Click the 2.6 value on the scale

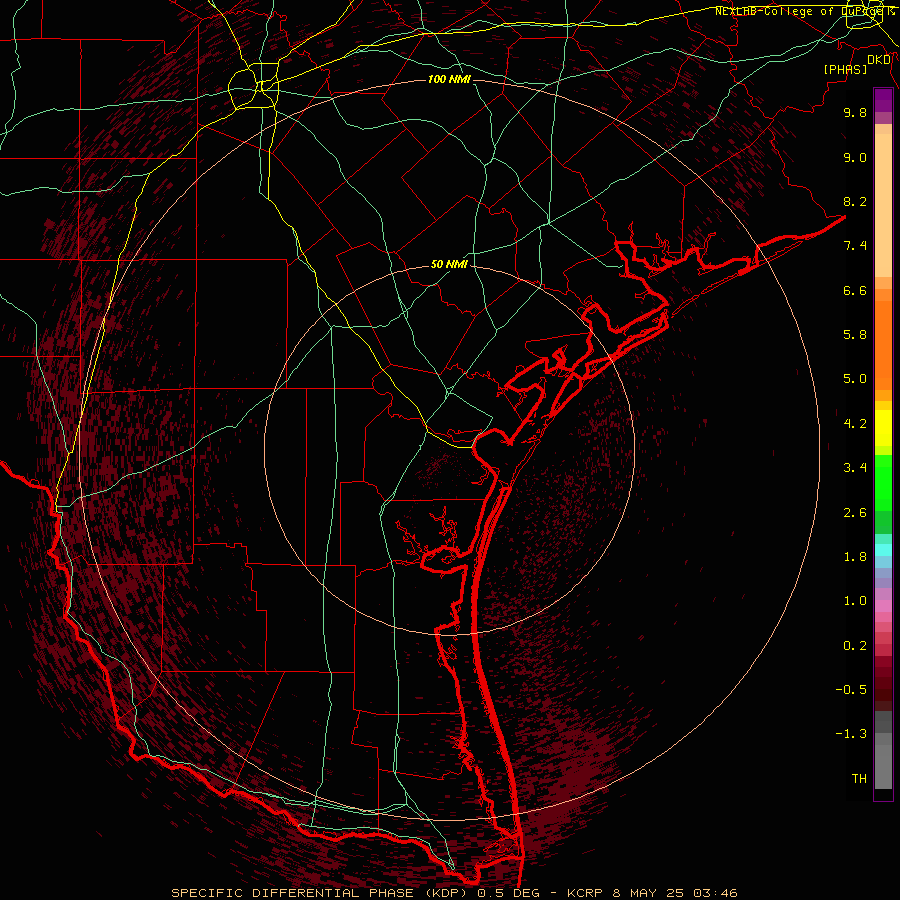coord(855,513)
